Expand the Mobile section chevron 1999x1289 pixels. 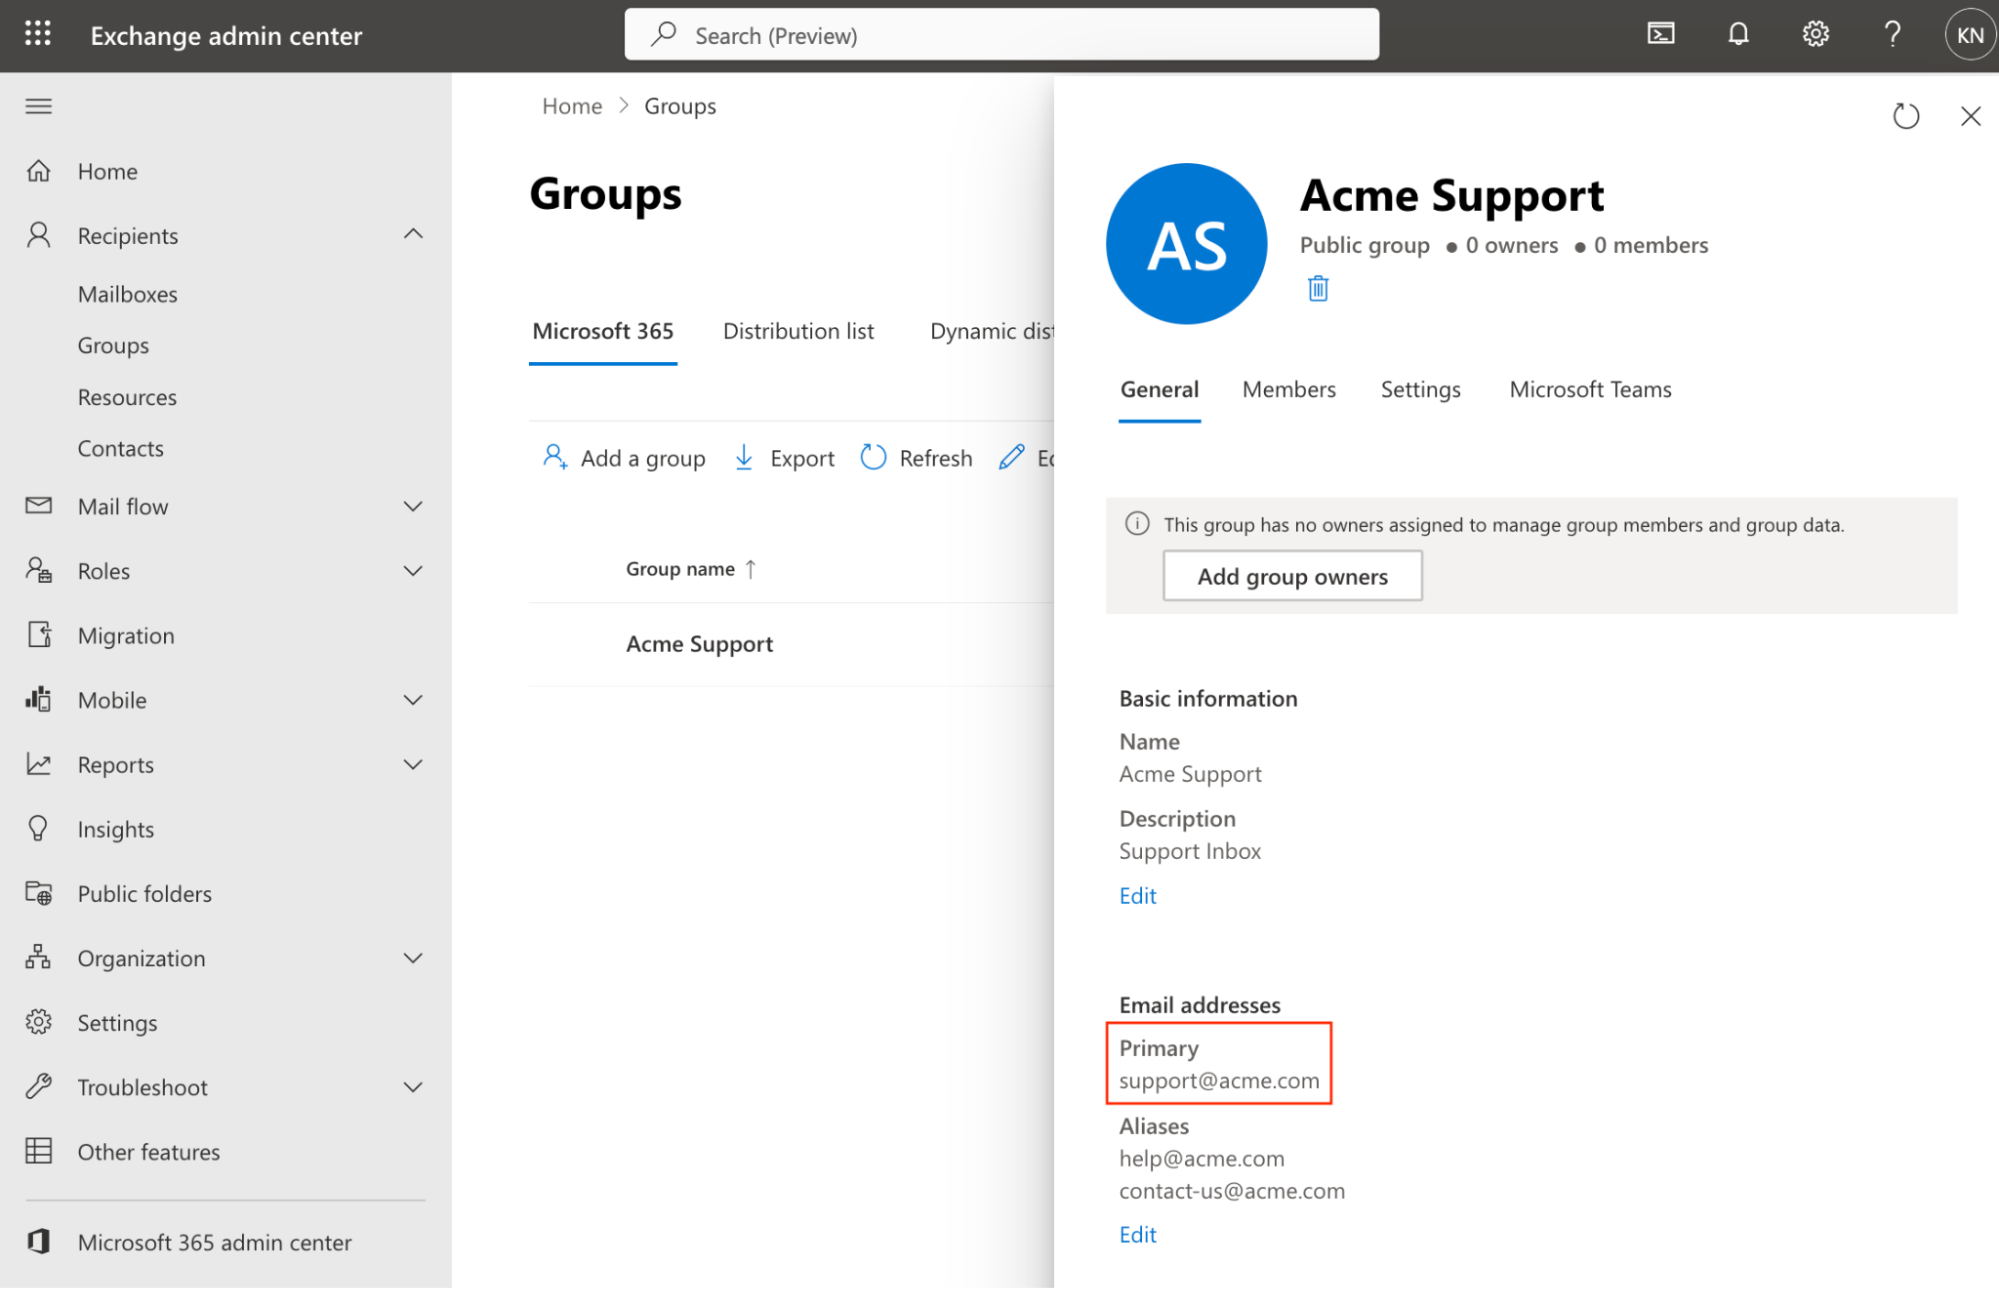point(413,699)
